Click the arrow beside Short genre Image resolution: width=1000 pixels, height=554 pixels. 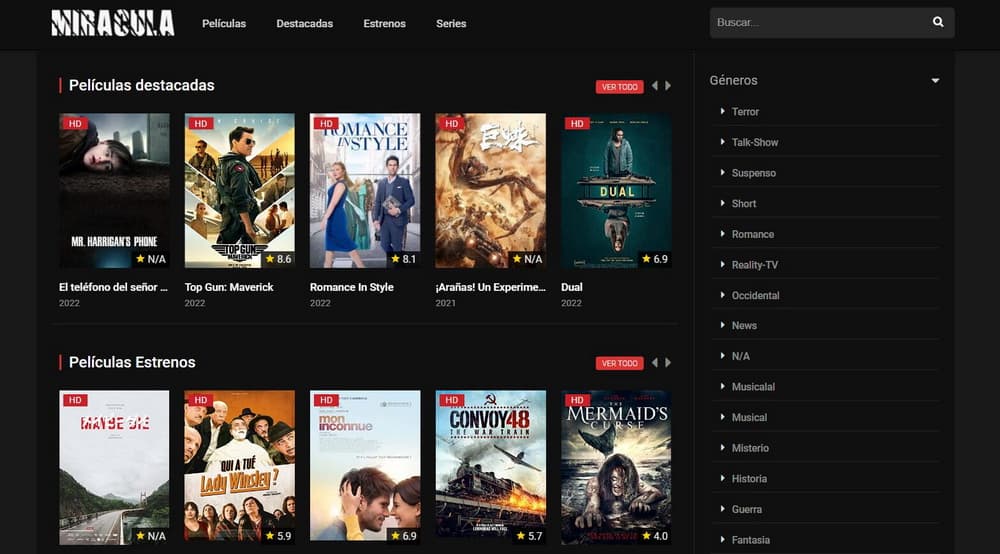(722, 203)
